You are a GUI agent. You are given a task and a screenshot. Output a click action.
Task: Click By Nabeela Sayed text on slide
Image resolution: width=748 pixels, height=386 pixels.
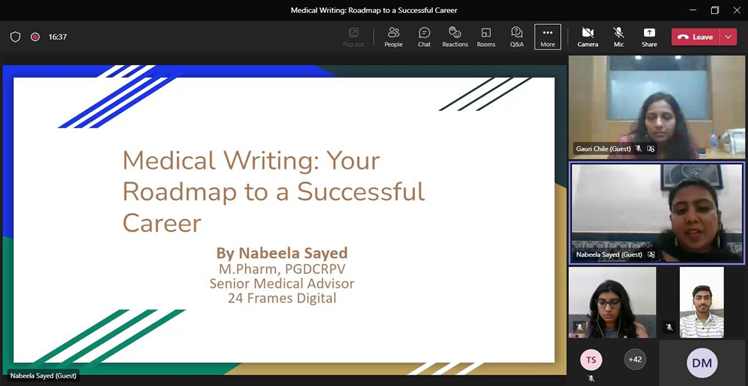[x=282, y=253]
